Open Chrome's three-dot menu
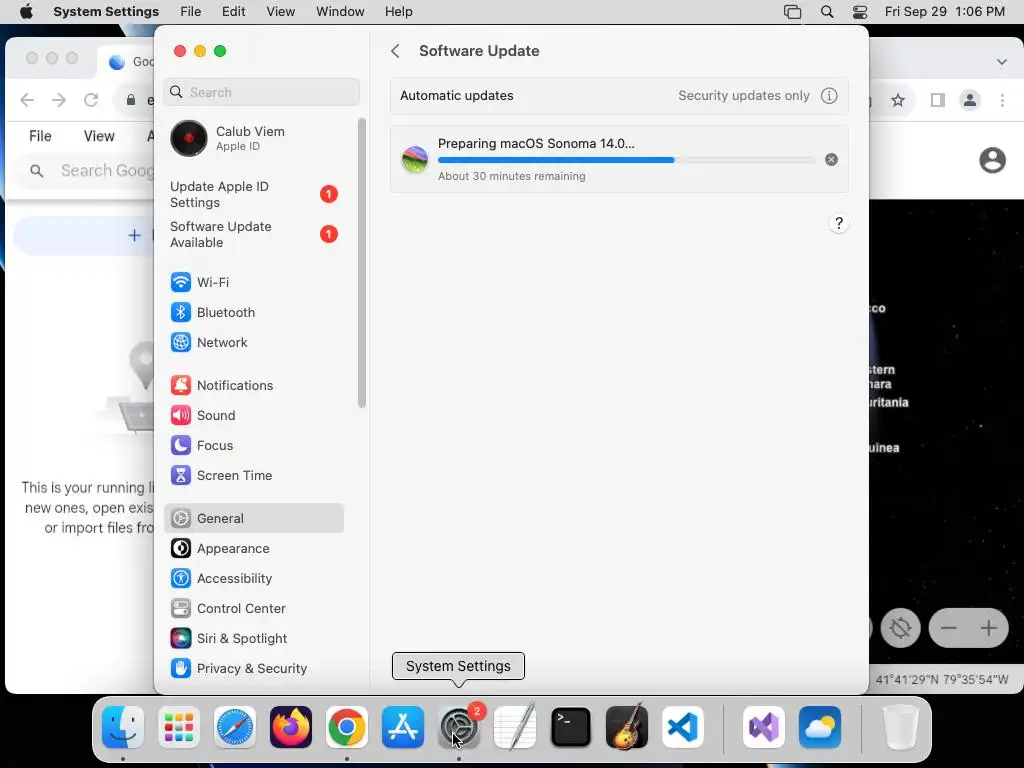The height and width of the screenshot is (768, 1024). [1002, 100]
